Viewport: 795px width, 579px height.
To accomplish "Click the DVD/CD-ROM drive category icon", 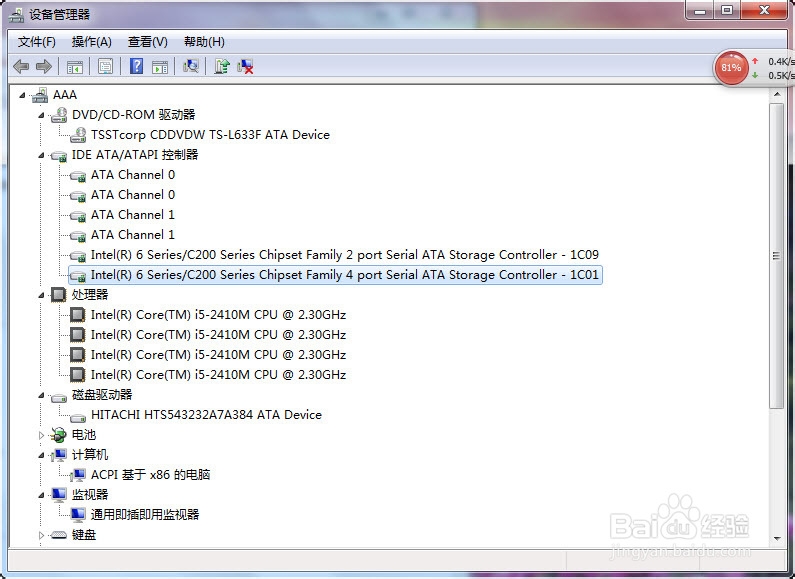I will 59,115.
